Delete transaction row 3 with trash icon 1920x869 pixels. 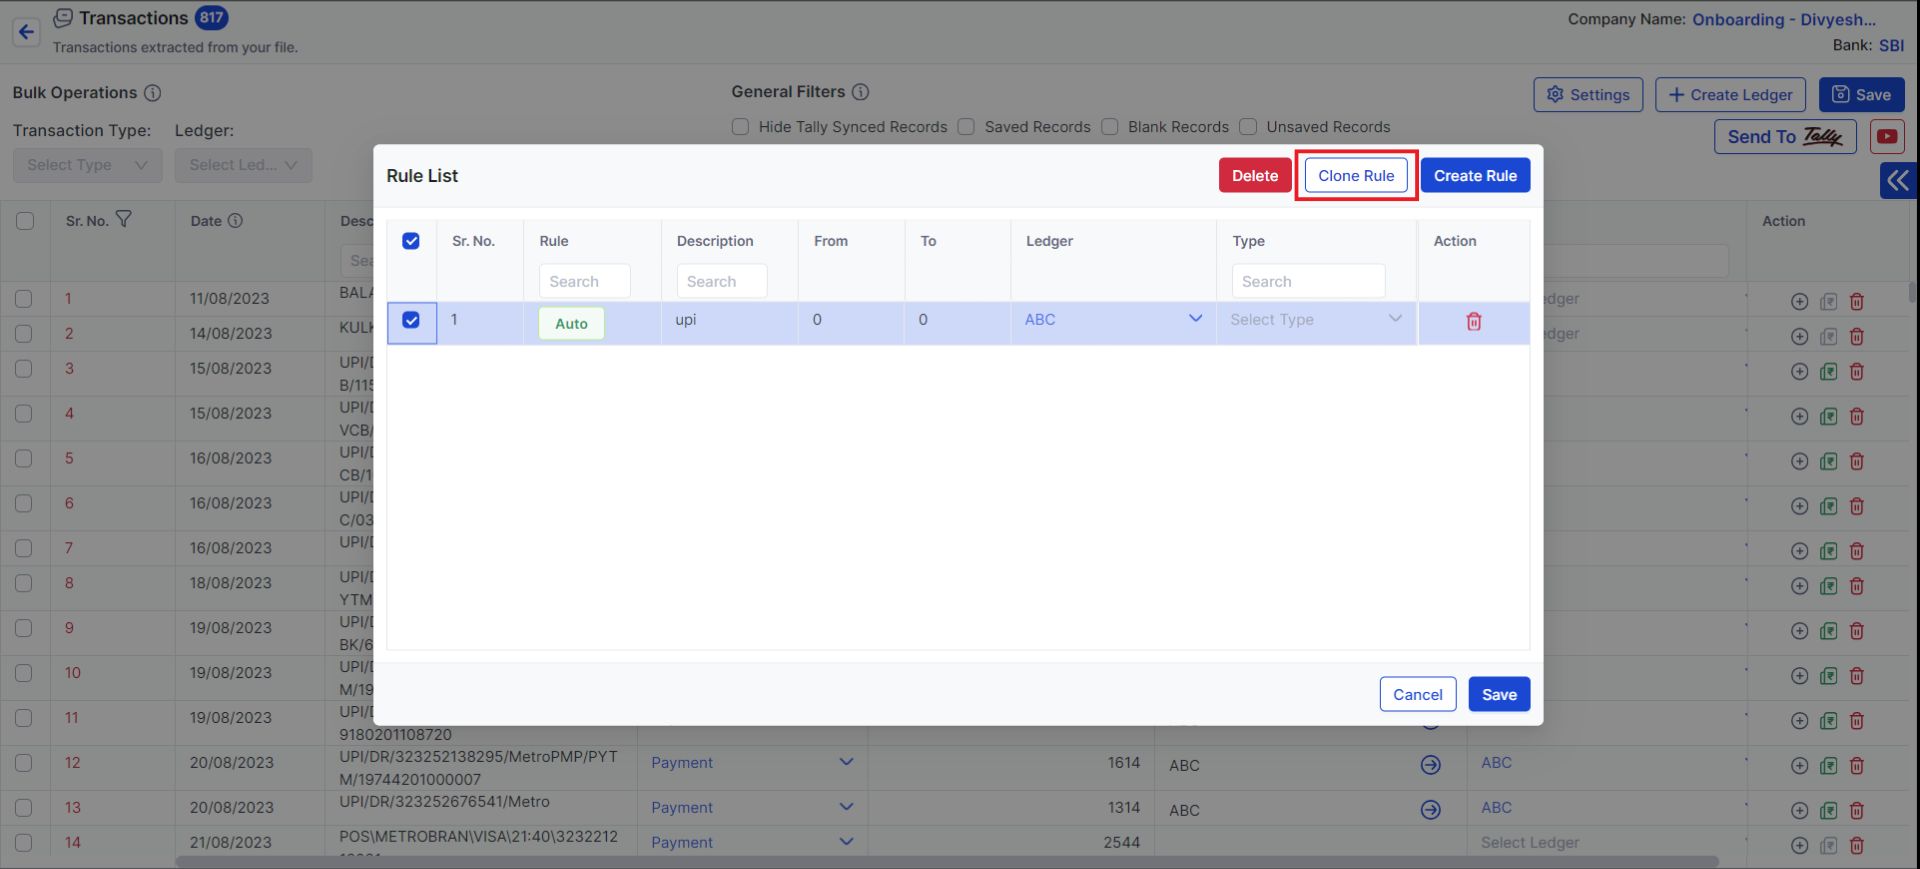coord(1857,371)
